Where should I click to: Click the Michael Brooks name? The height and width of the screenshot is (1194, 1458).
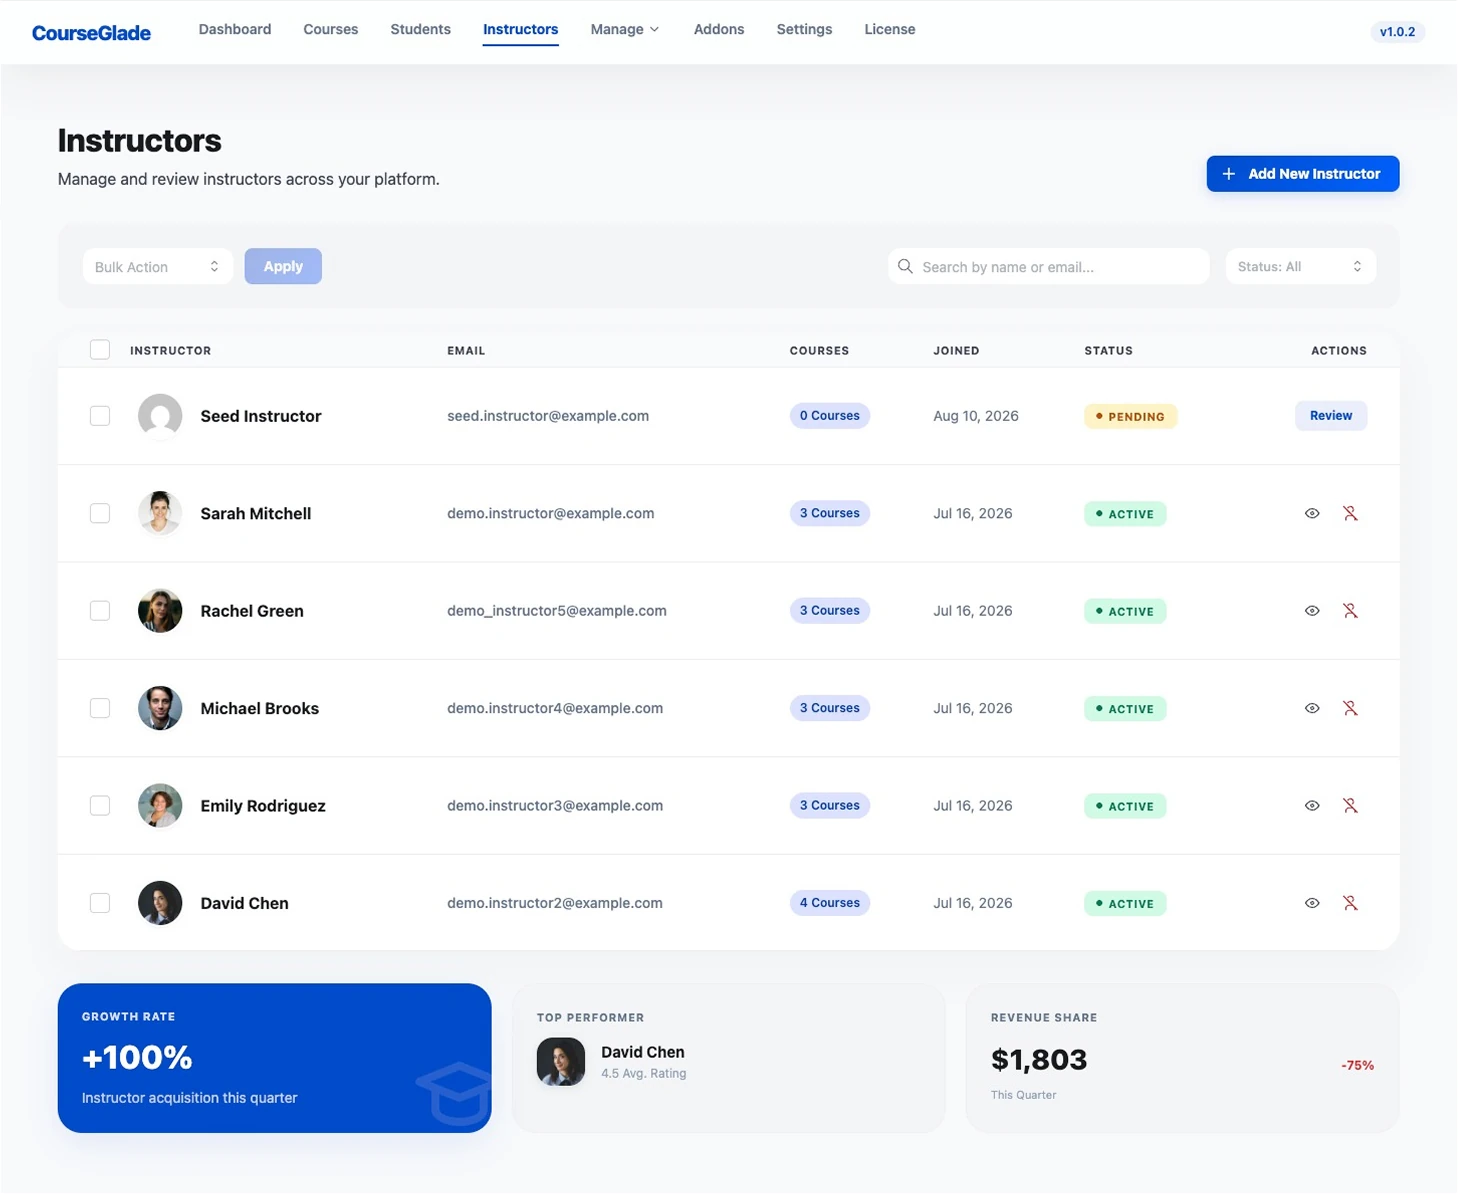pos(260,708)
